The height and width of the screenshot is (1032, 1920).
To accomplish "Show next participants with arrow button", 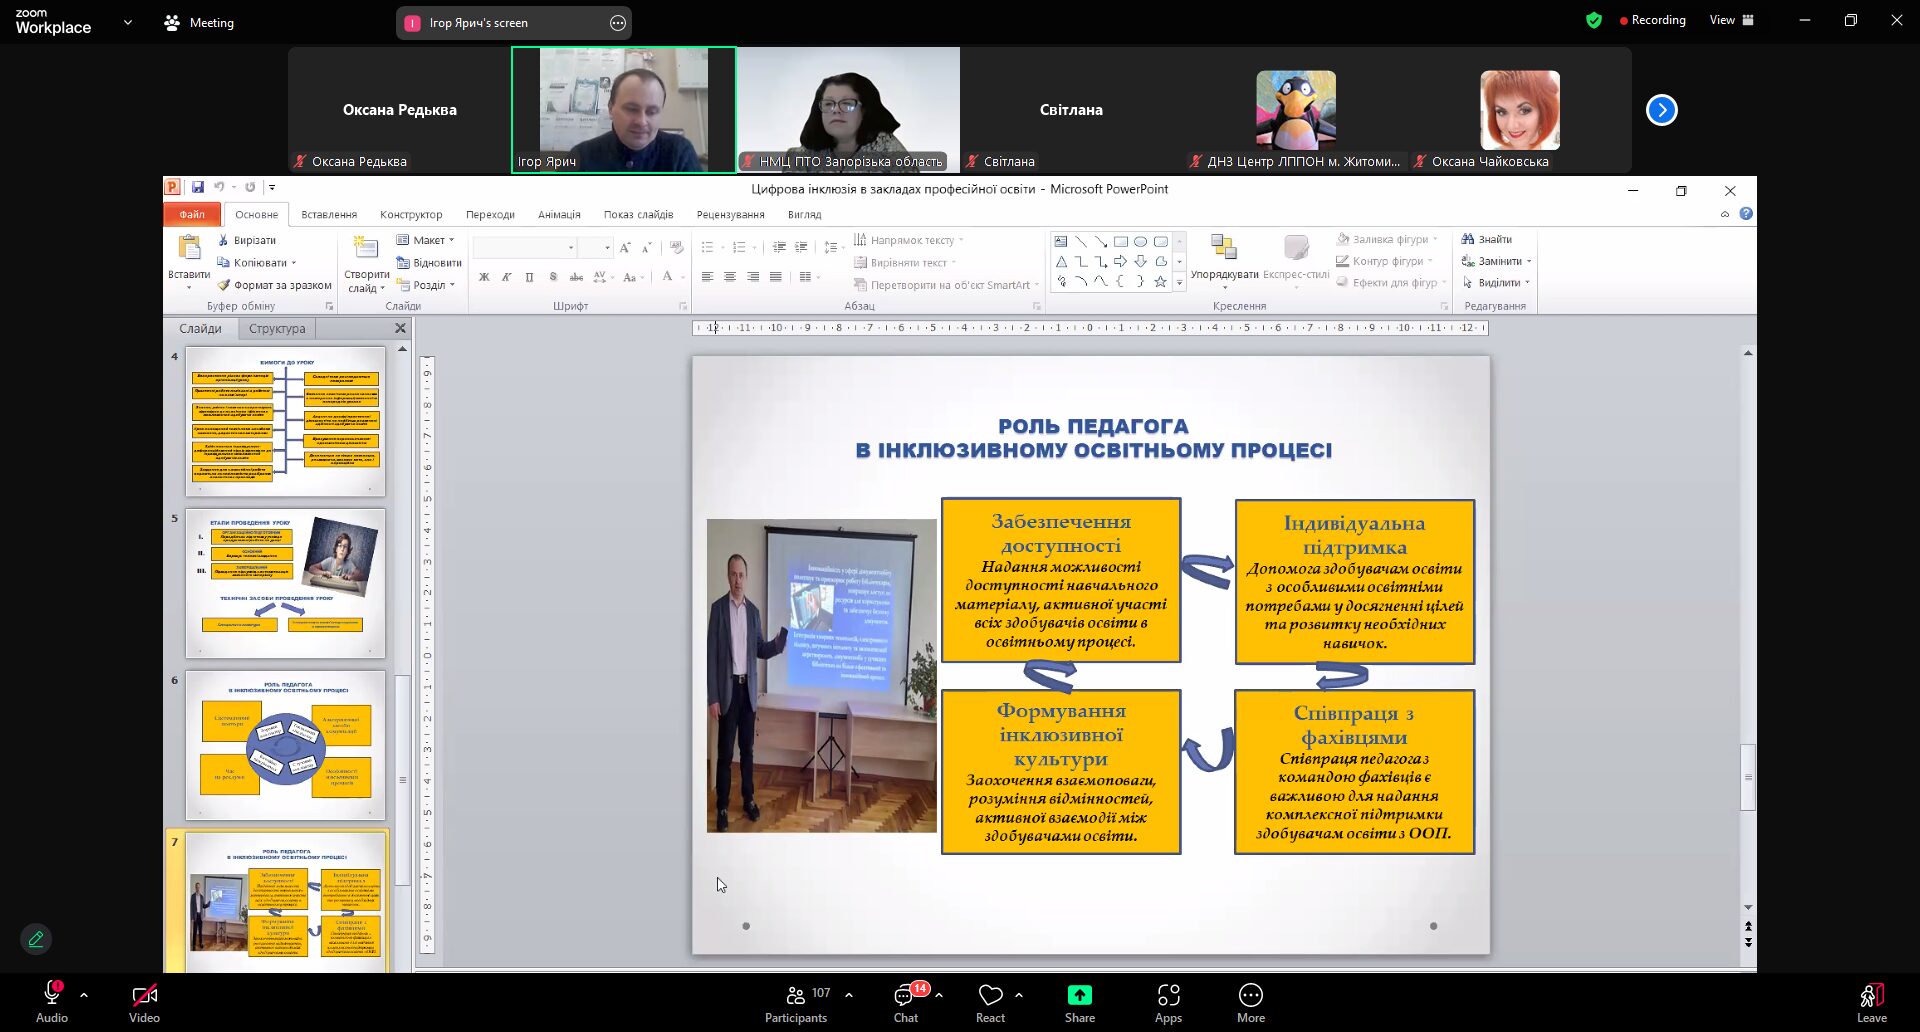I will 1662,110.
